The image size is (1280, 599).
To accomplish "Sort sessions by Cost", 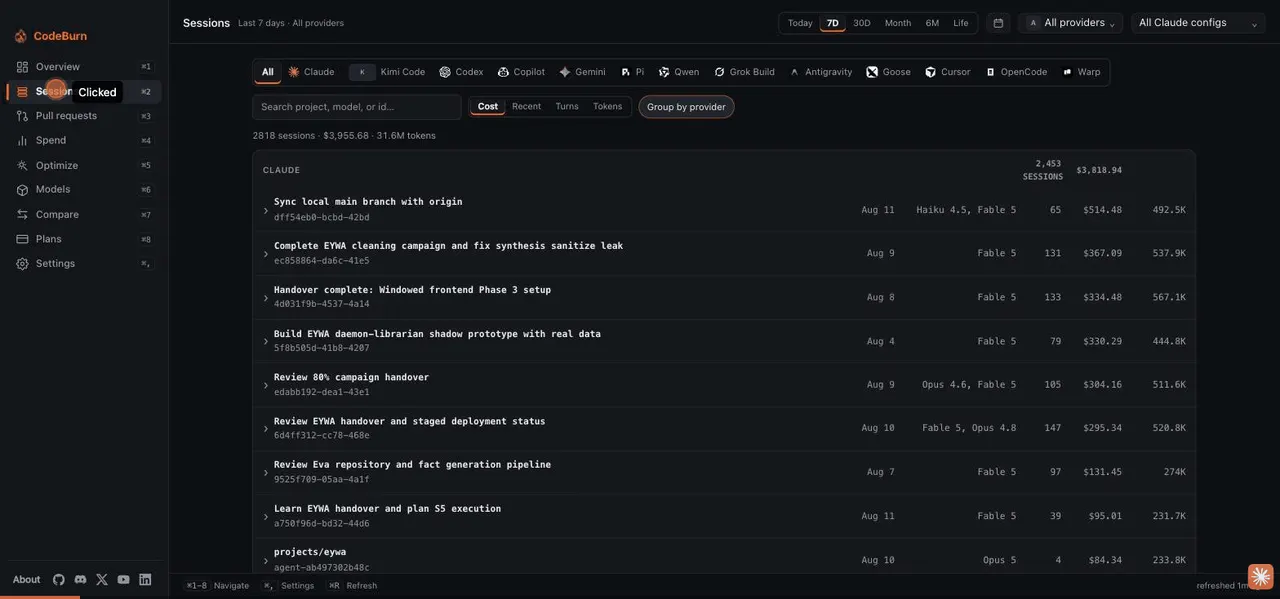I will (x=488, y=106).
